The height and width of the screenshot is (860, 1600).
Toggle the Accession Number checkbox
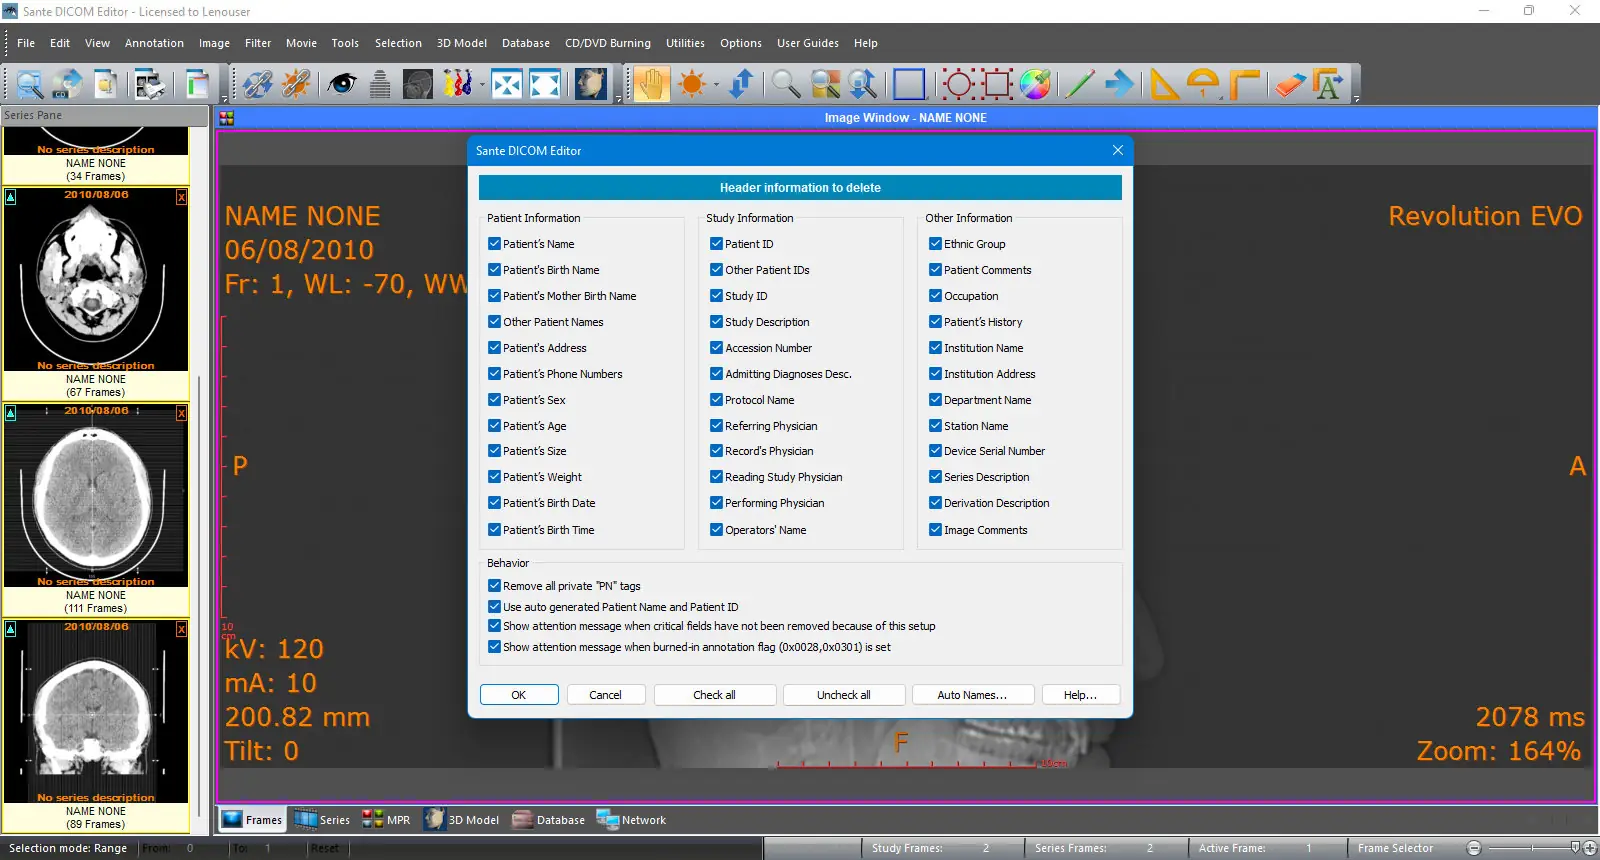(716, 347)
